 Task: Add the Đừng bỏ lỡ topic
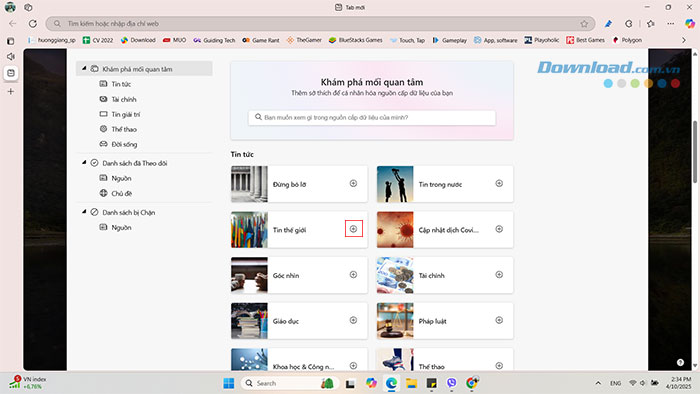point(353,183)
